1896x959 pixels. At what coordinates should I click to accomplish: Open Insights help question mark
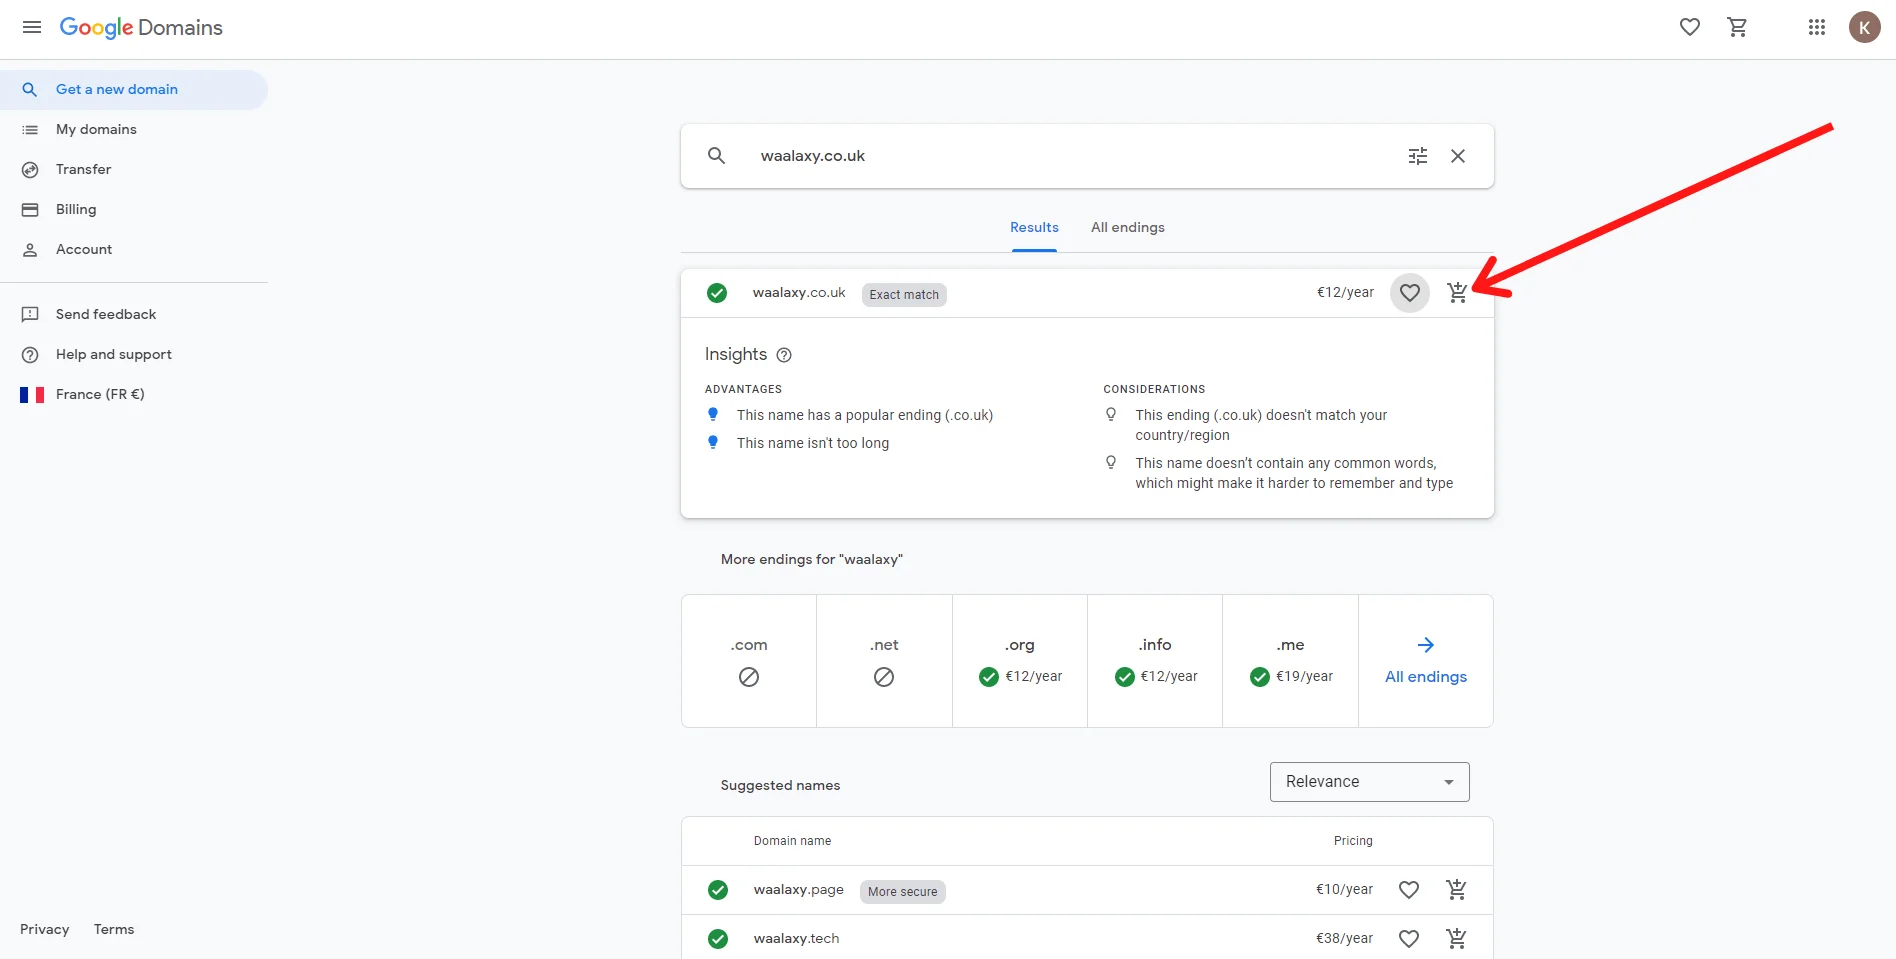point(784,355)
